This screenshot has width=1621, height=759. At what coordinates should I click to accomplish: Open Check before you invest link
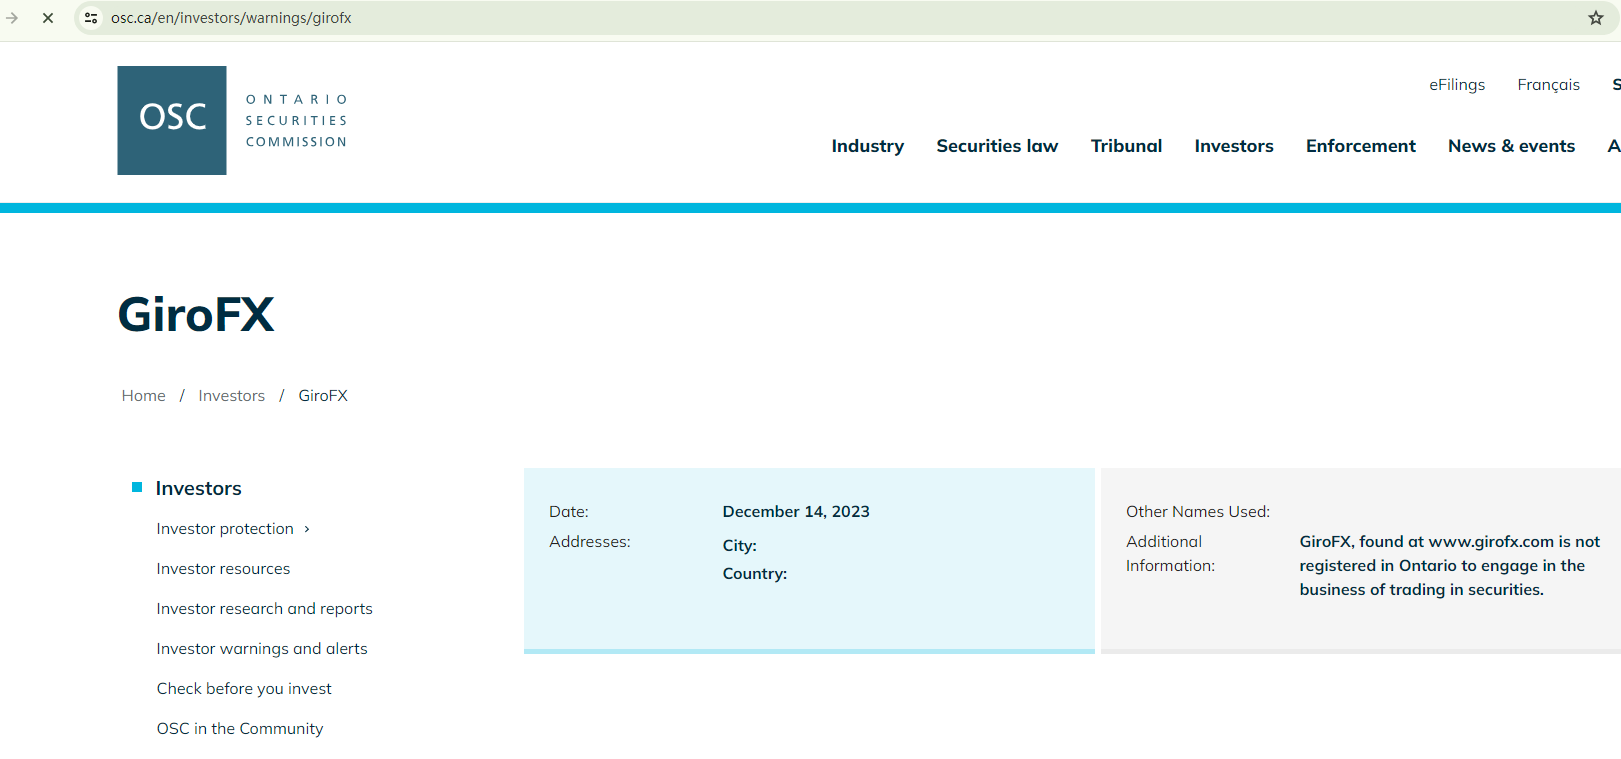[x=244, y=689]
